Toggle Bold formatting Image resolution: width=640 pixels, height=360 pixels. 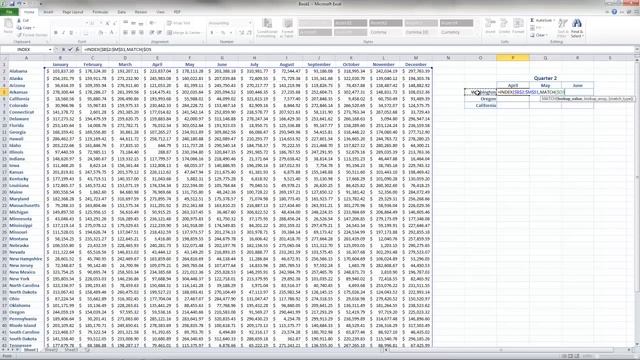coord(56,33)
